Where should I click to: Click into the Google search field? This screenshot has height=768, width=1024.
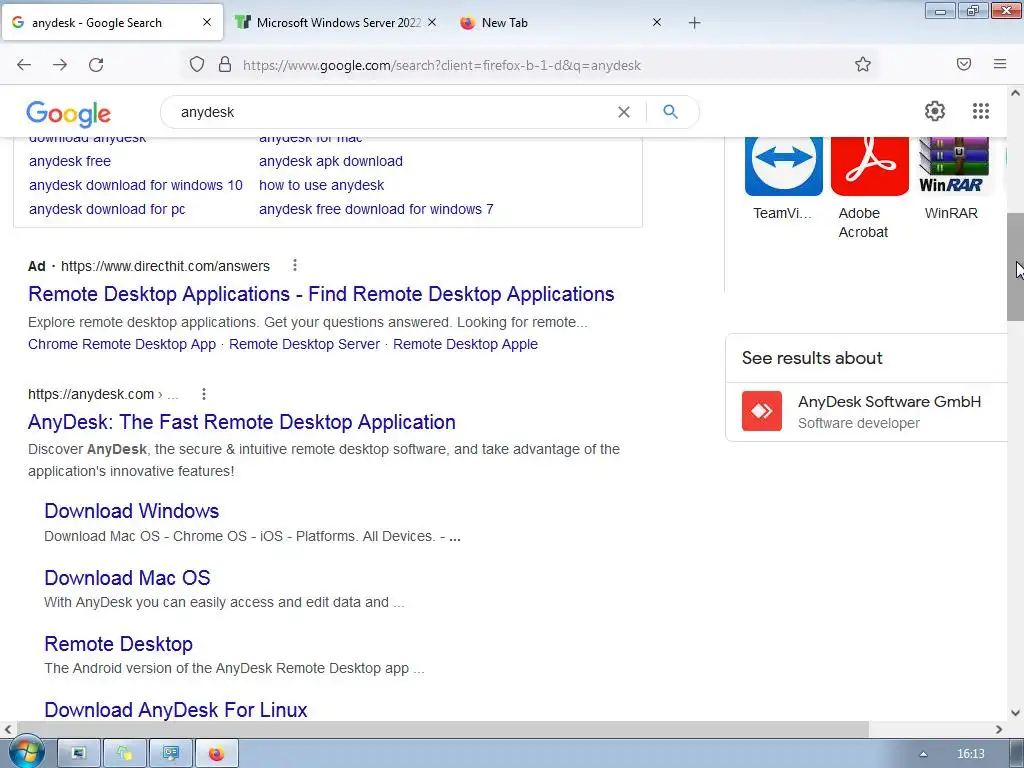[x=392, y=112]
